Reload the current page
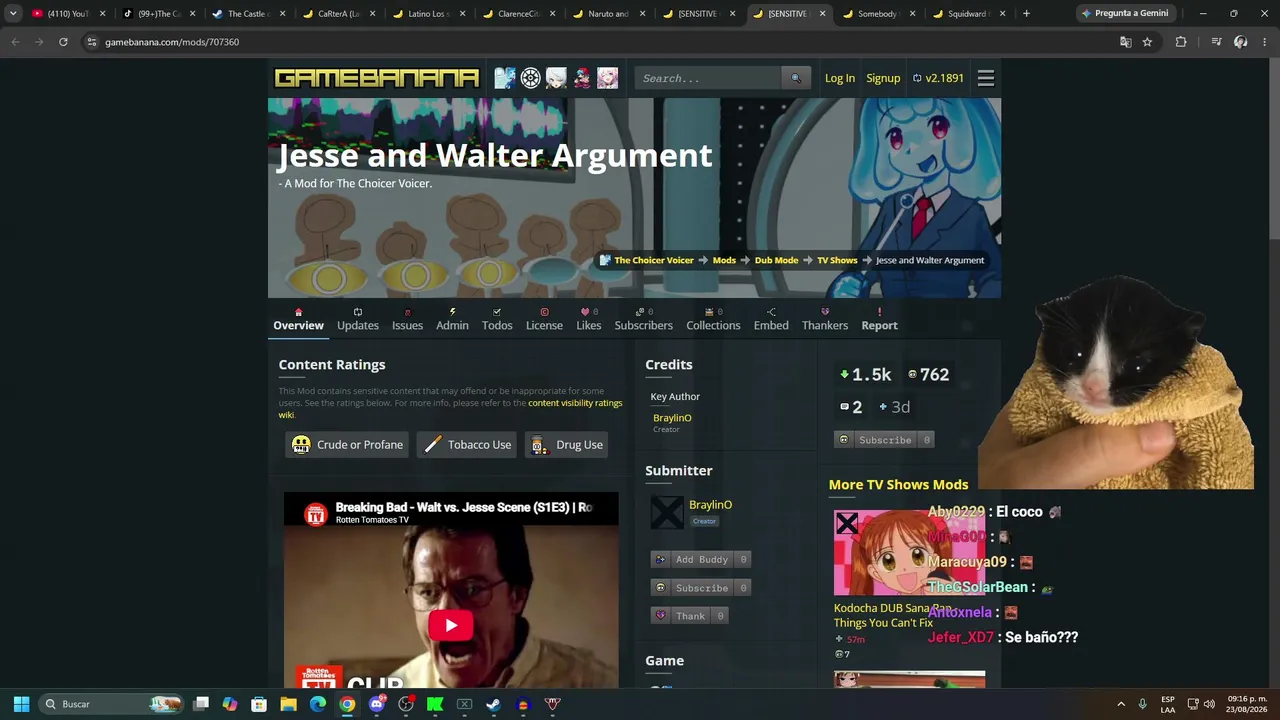The height and width of the screenshot is (720, 1280). pyautogui.click(x=63, y=42)
